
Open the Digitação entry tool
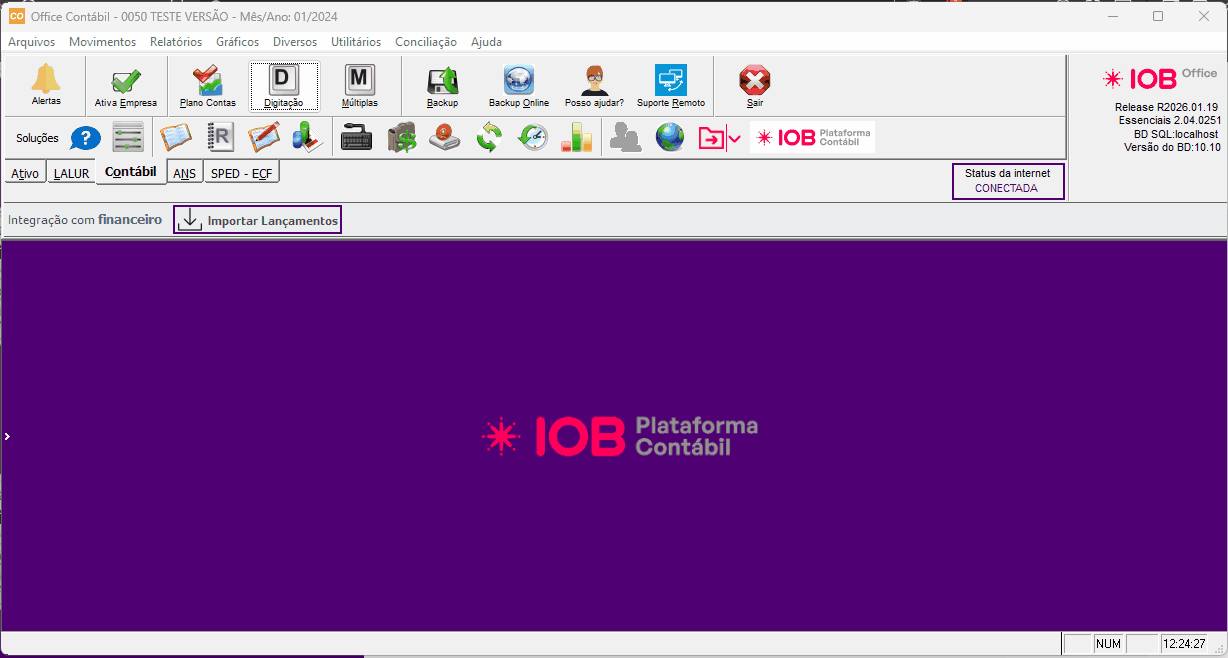coord(284,87)
